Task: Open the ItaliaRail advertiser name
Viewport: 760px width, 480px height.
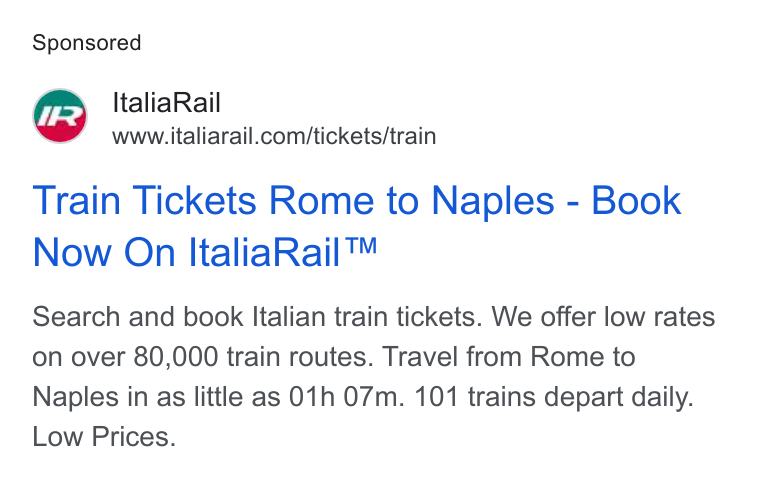Action: pyautogui.click(x=166, y=103)
